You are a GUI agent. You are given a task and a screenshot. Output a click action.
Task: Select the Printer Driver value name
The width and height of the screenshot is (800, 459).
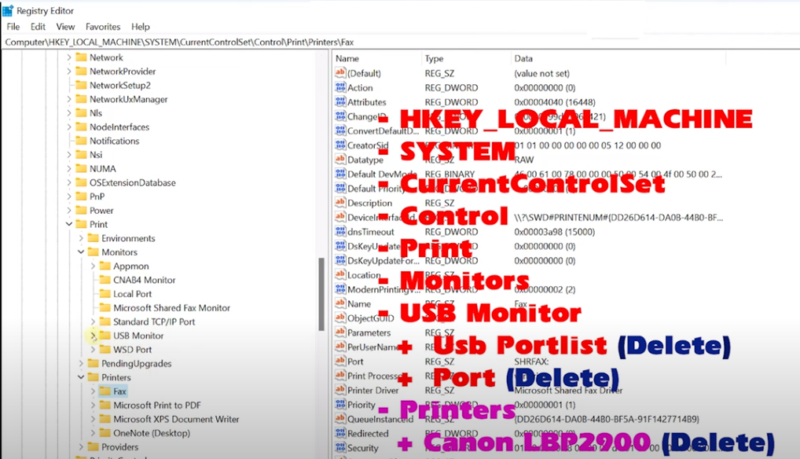(x=373, y=390)
